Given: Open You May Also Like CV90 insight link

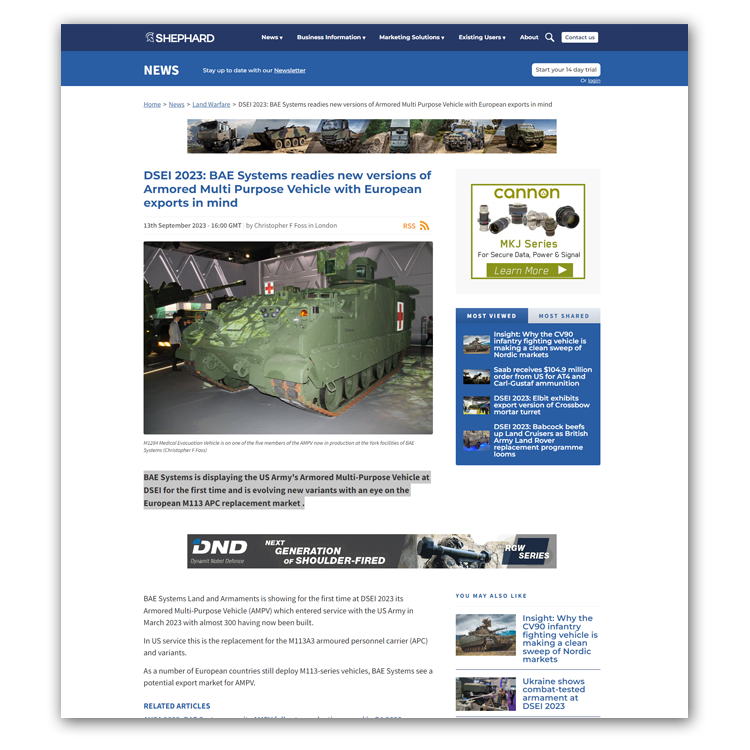Looking at the screenshot, I should pyautogui.click(x=560, y=639).
